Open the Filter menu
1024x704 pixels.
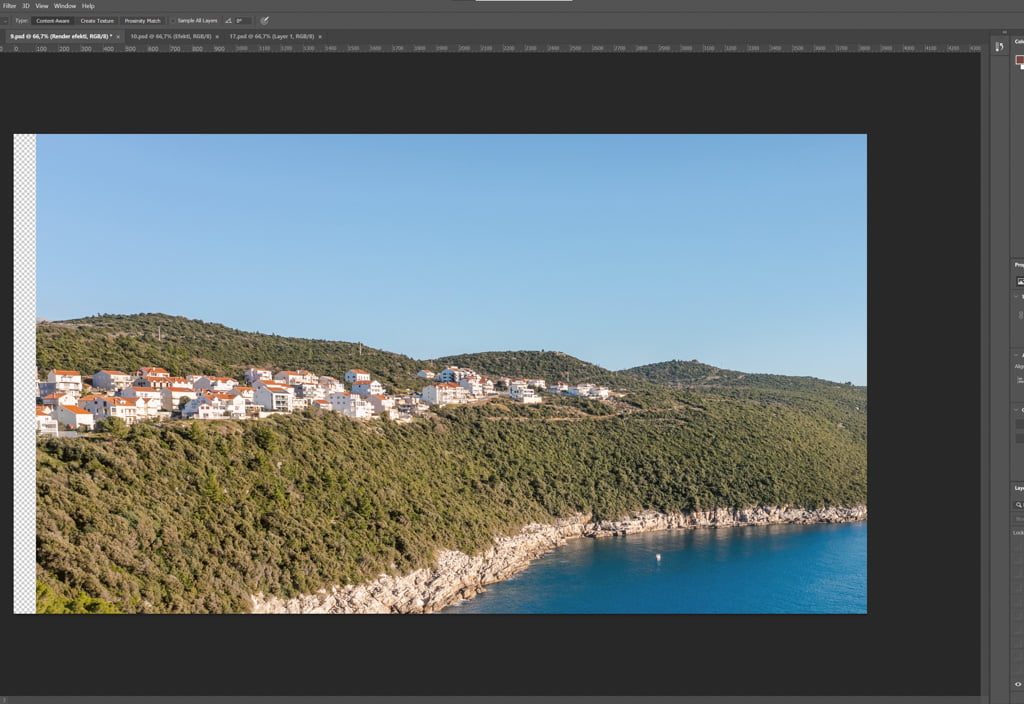click(x=9, y=6)
